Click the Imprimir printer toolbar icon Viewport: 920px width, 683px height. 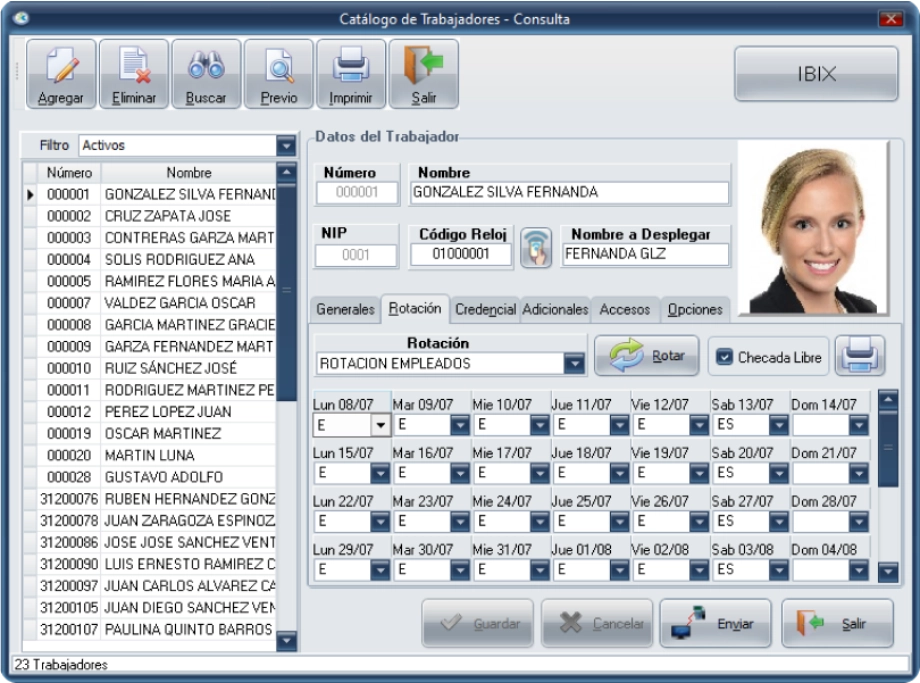pos(351,74)
